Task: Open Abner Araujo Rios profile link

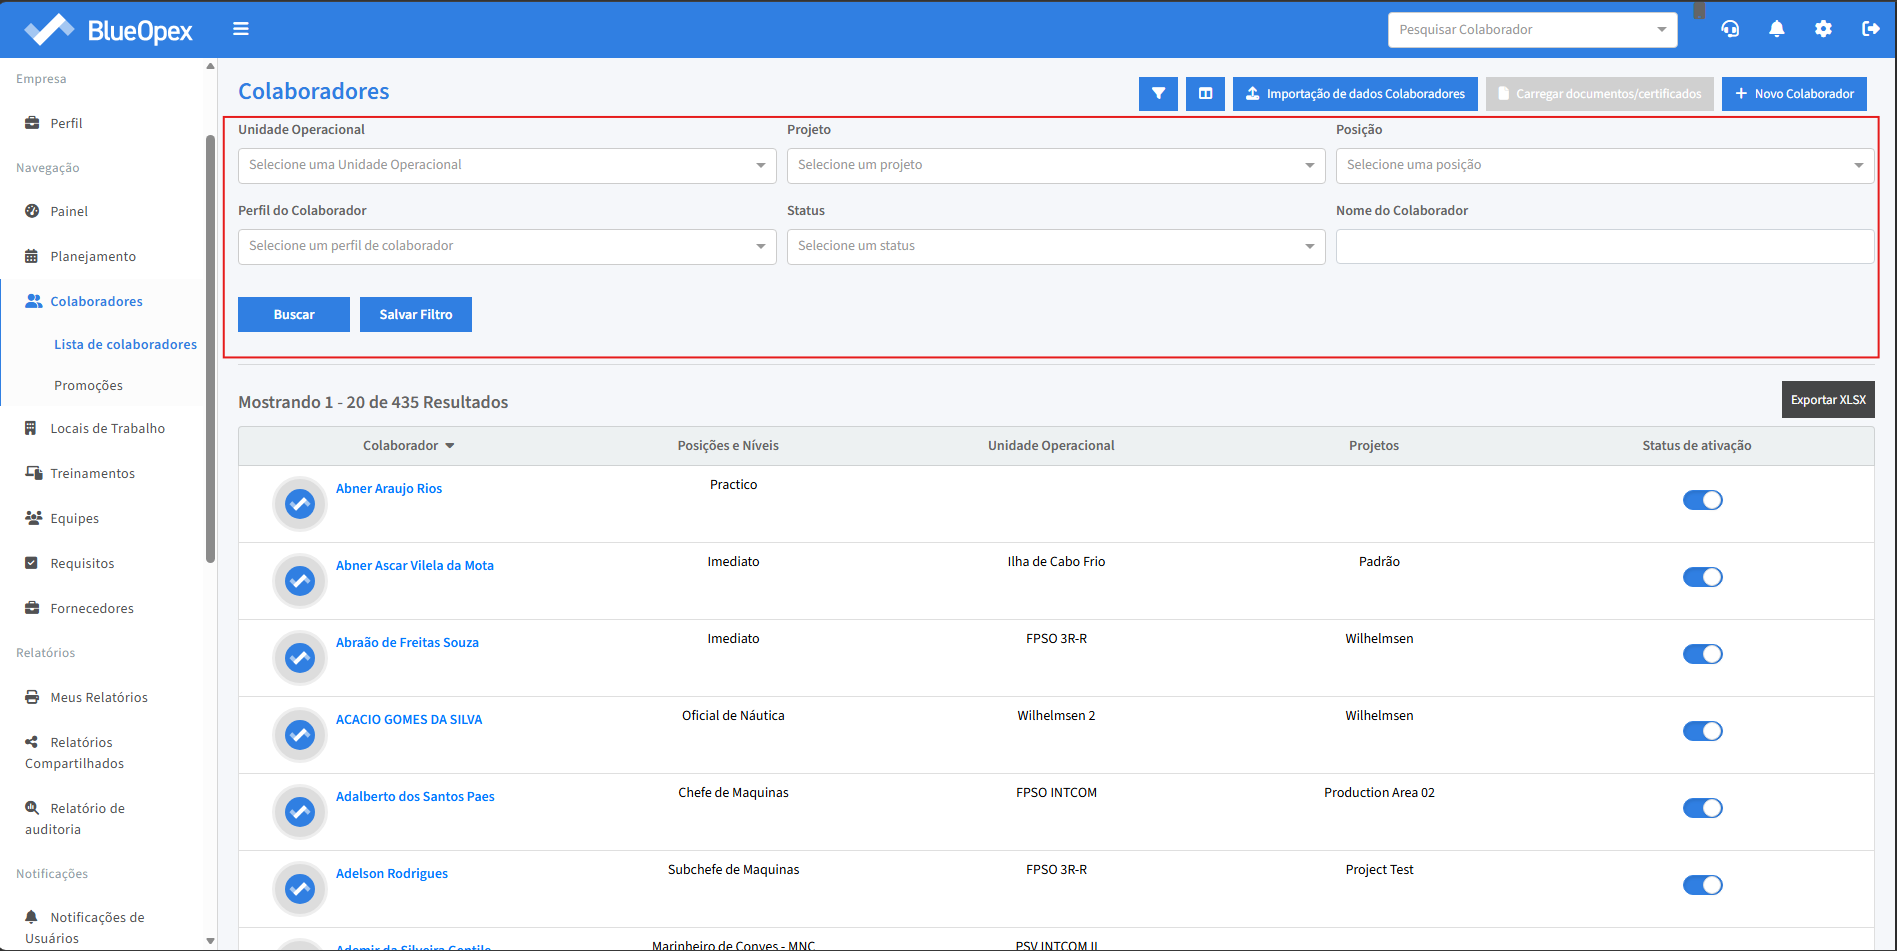Action: pos(389,488)
